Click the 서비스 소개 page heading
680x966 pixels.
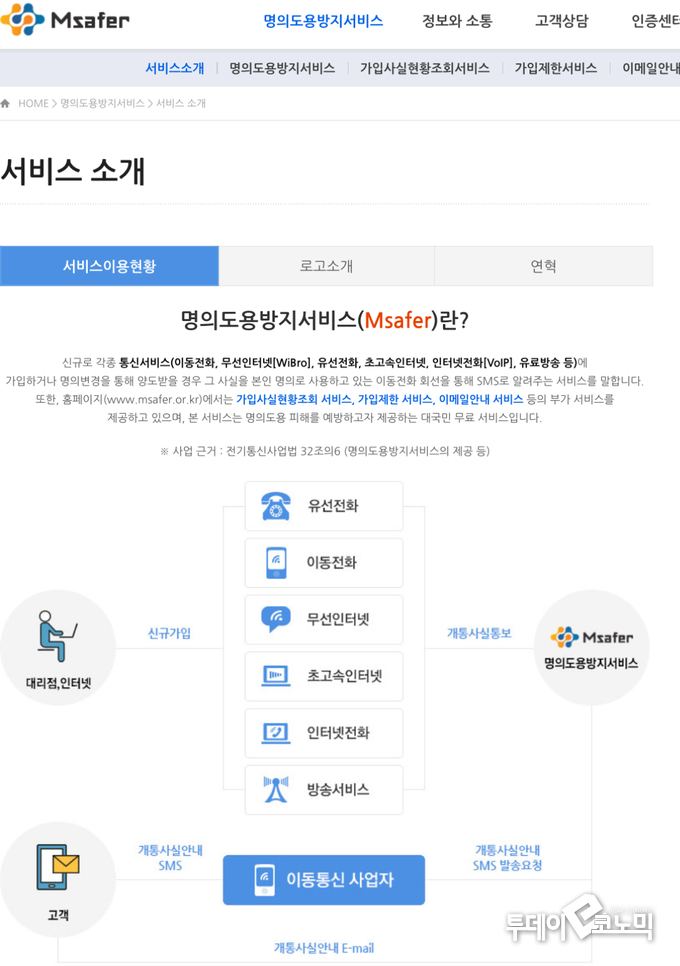pyautogui.click(x=73, y=171)
